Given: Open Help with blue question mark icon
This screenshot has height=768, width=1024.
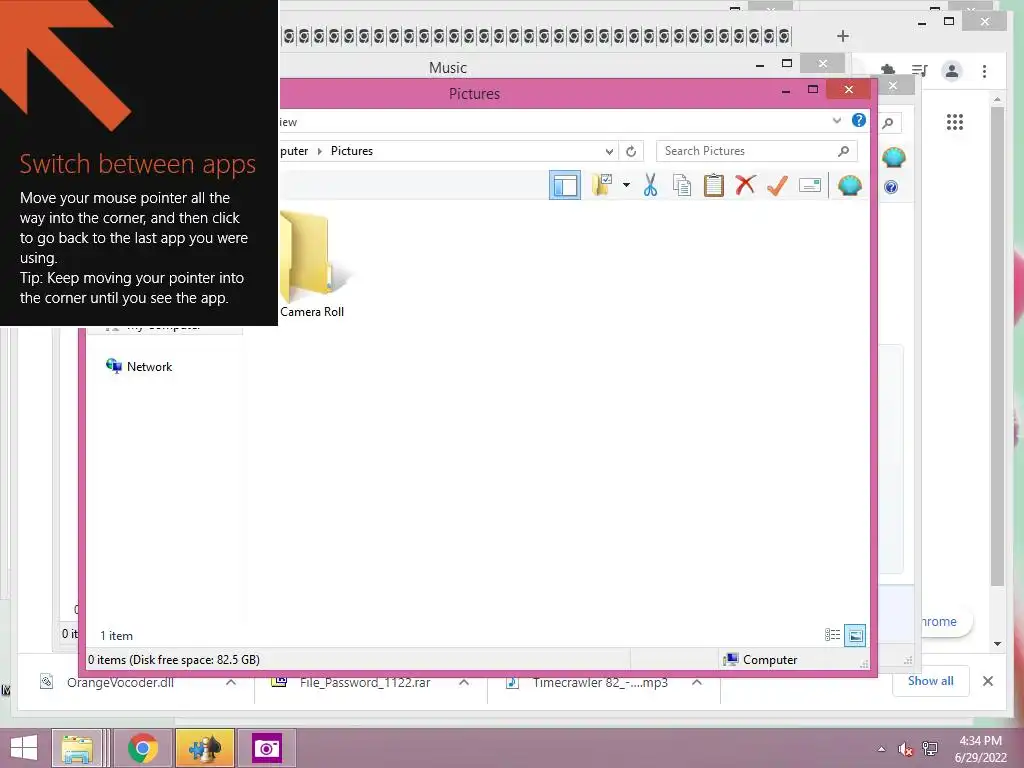Looking at the screenshot, I should 859,120.
